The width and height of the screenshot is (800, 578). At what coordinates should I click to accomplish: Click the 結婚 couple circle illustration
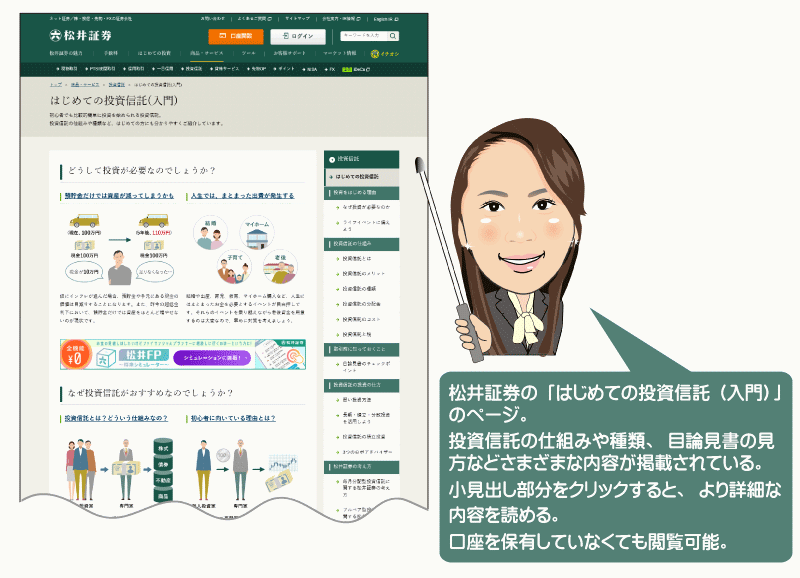210,233
